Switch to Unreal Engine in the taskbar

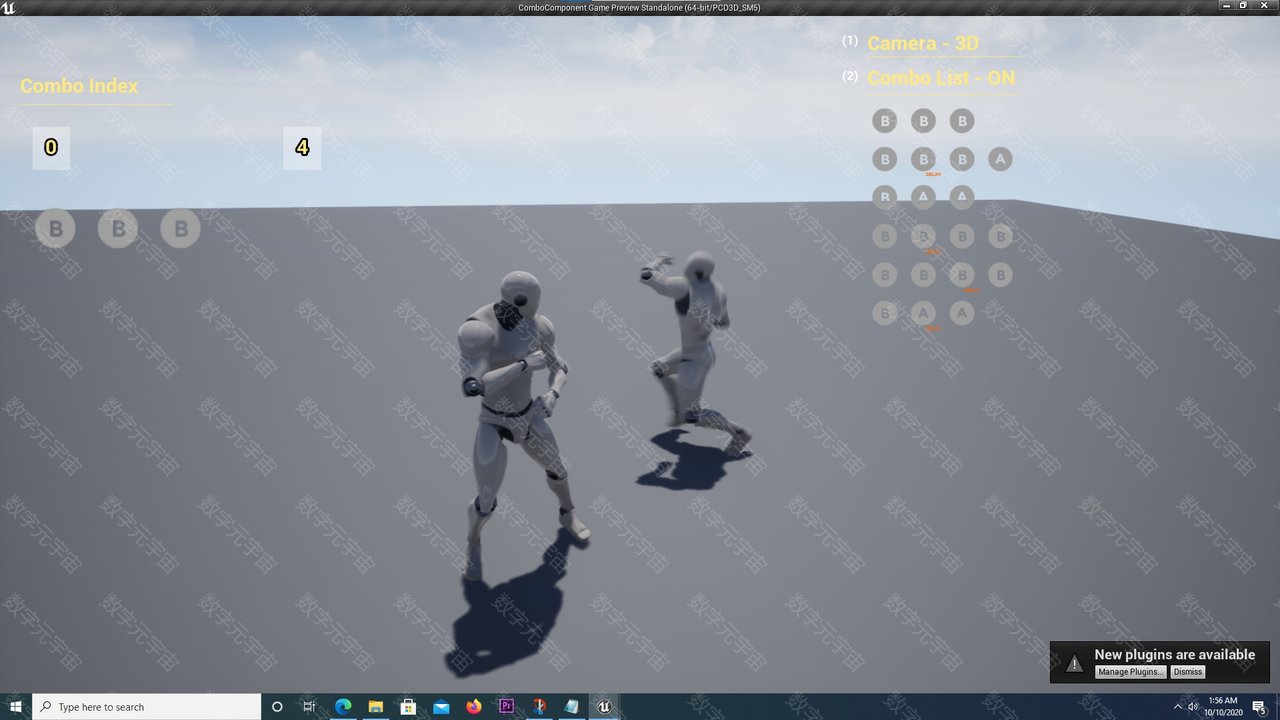(604, 706)
